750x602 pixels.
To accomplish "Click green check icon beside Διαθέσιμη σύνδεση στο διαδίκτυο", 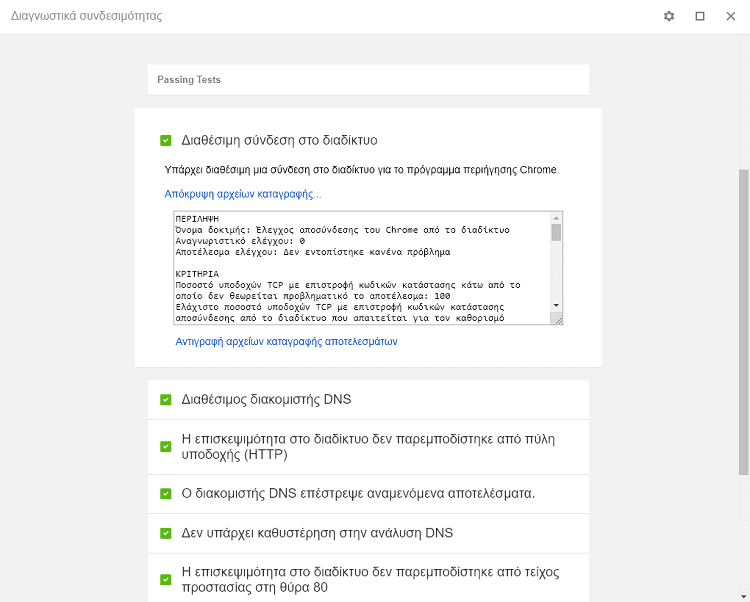I will coord(165,140).
